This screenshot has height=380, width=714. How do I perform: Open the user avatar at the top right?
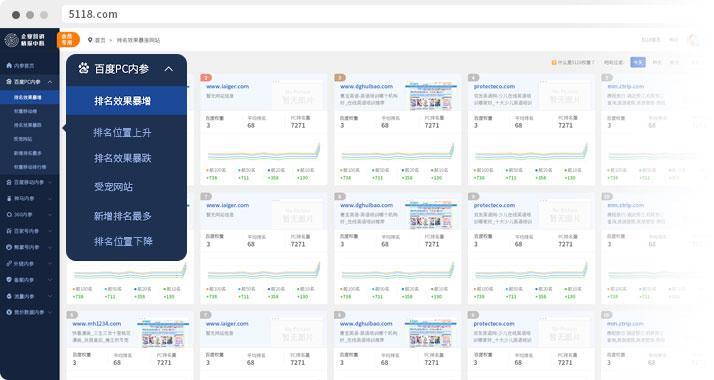pyautogui.click(x=694, y=40)
